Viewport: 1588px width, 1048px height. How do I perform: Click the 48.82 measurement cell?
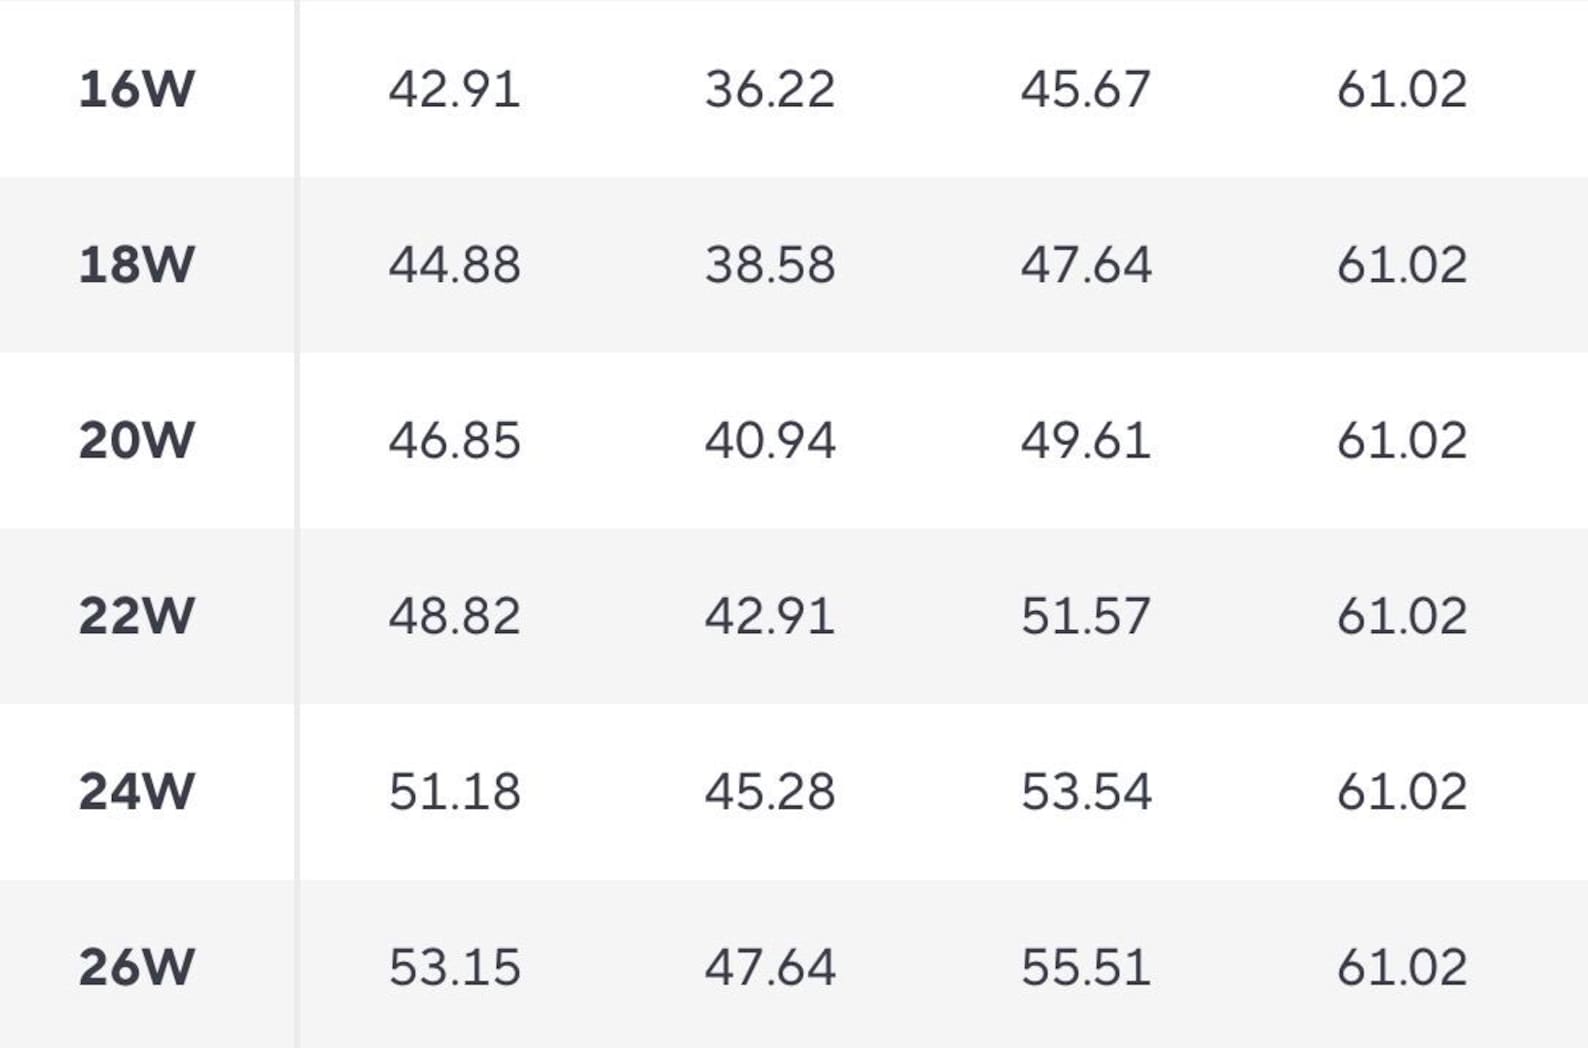(x=455, y=615)
